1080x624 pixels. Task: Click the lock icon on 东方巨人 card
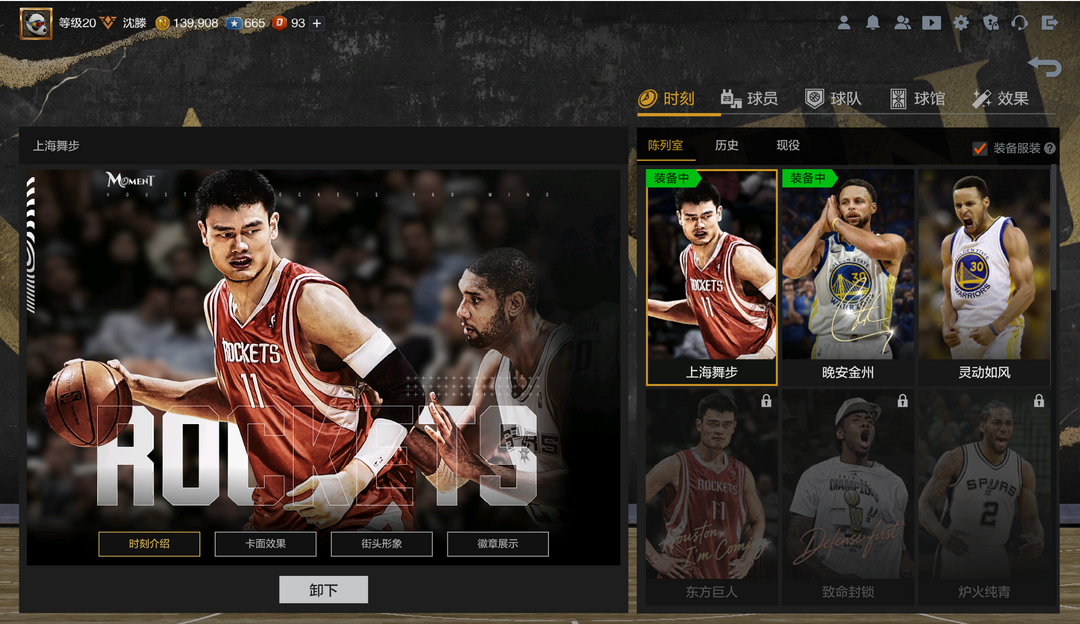click(766, 400)
